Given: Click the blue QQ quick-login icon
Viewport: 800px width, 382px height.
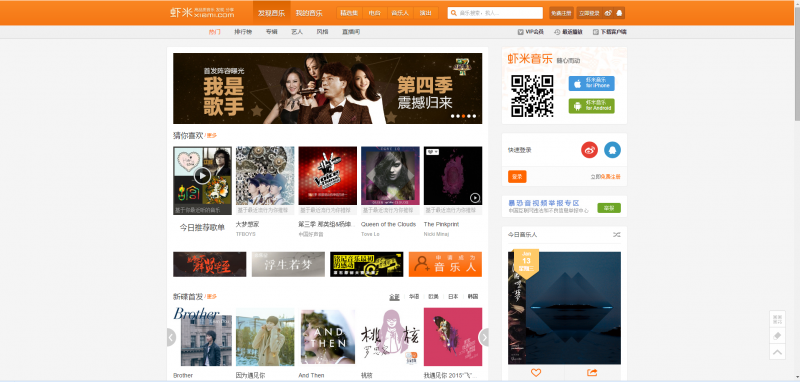Looking at the screenshot, I should click(x=613, y=150).
